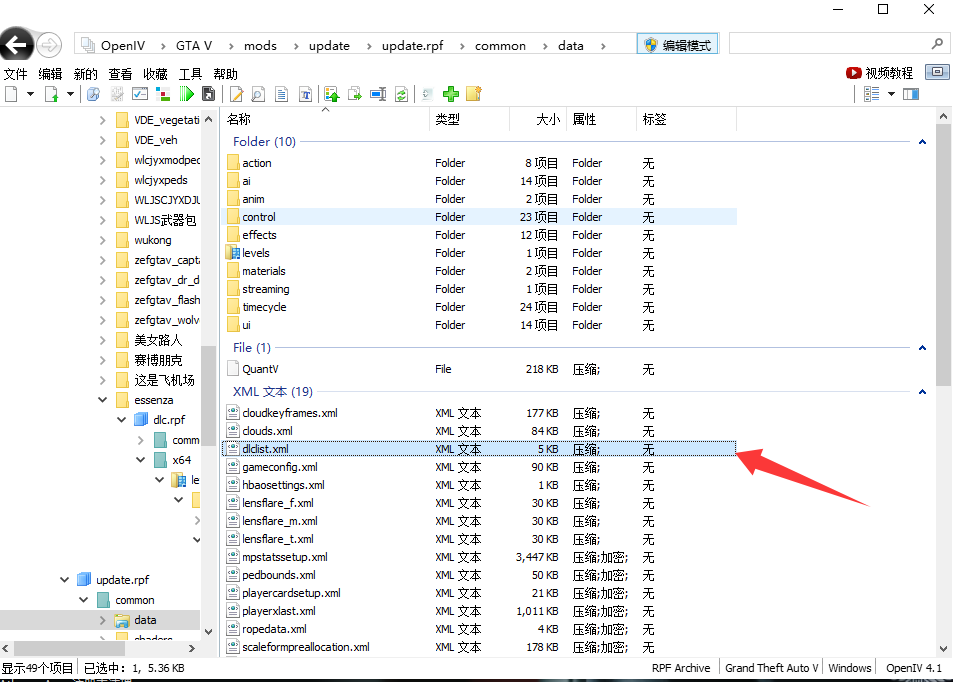Click the page with T icon
The image size is (953, 682).
[x=305, y=94]
